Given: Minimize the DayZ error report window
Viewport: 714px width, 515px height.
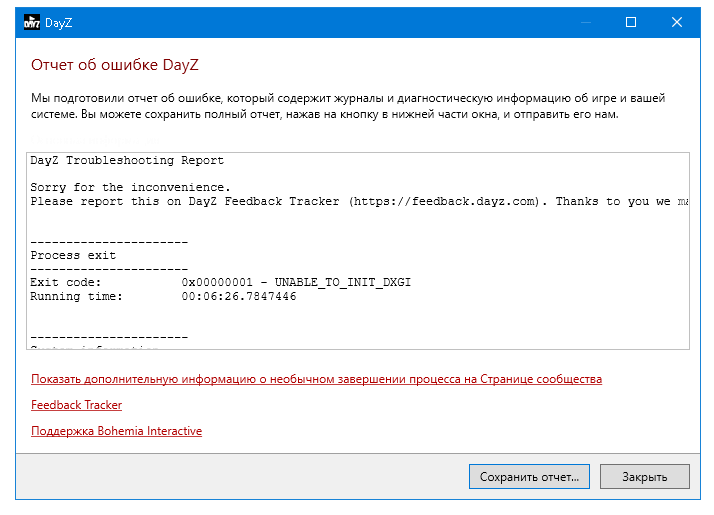Looking at the screenshot, I should point(586,22).
